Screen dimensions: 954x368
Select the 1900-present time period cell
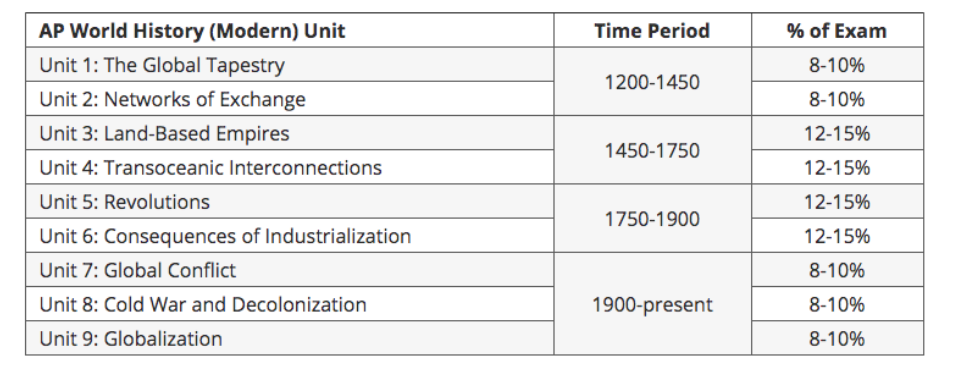tap(652, 304)
